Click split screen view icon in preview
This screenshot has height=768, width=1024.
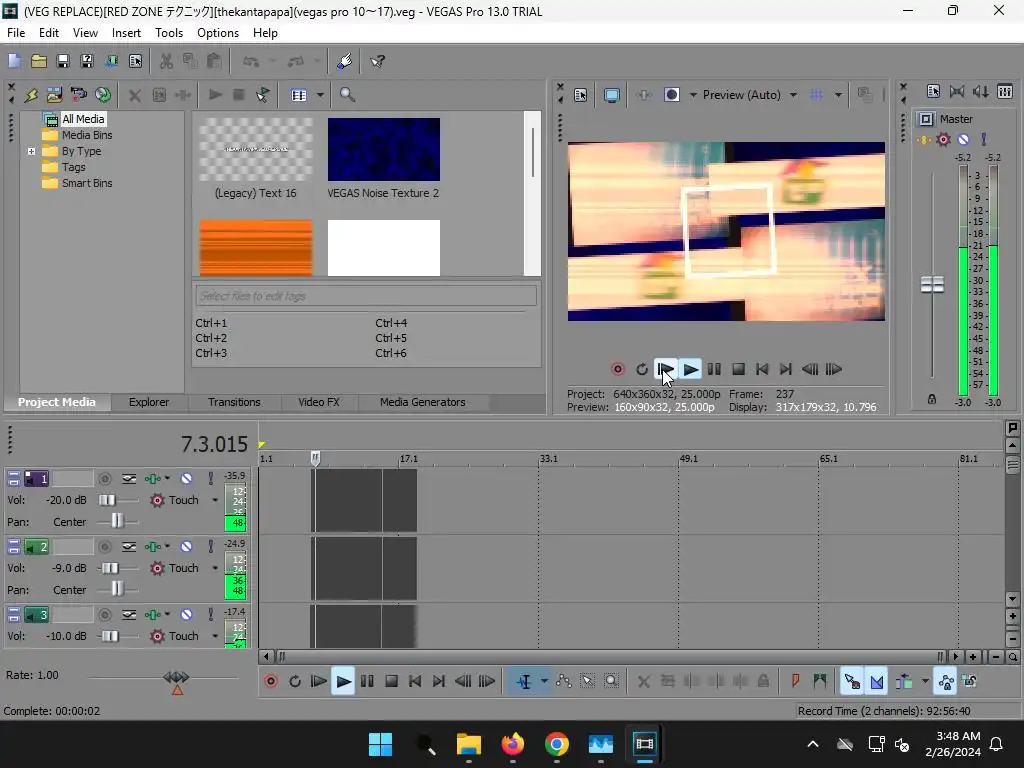click(671, 95)
